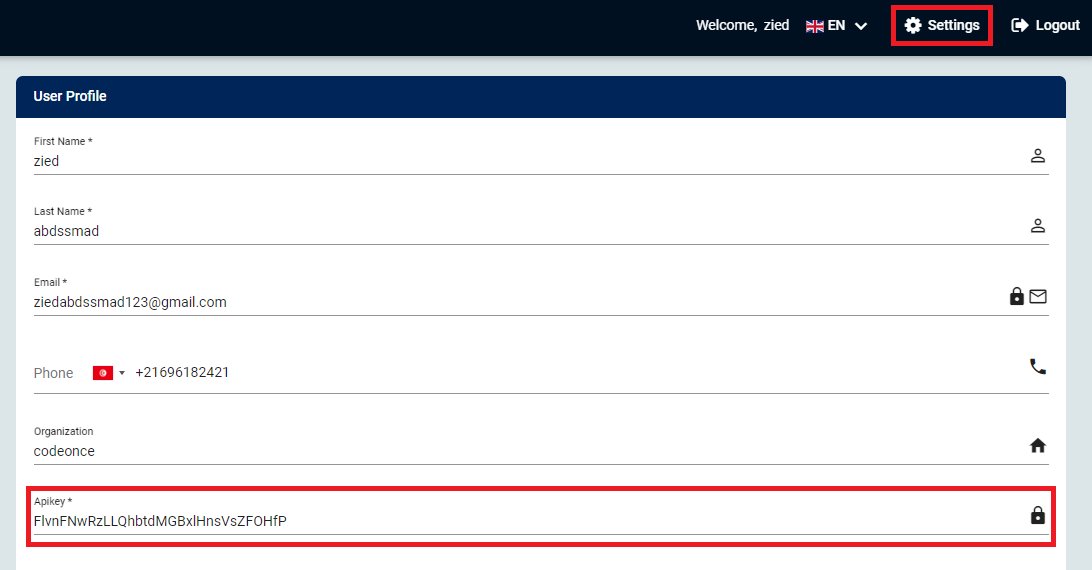Click person icon in First Name field
This screenshot has width=1092, height=570.
click(1038, 155)
